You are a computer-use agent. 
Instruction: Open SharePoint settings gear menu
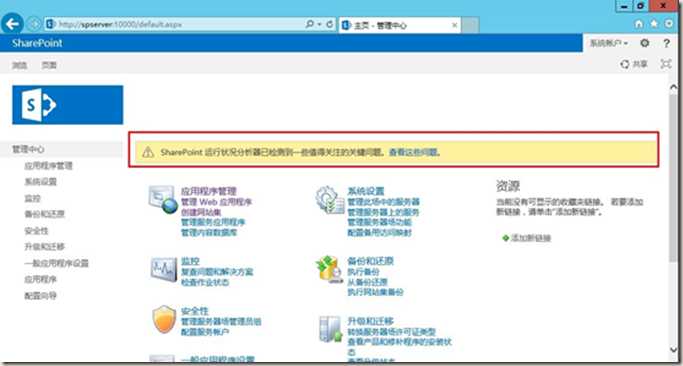tap(645, 43)
